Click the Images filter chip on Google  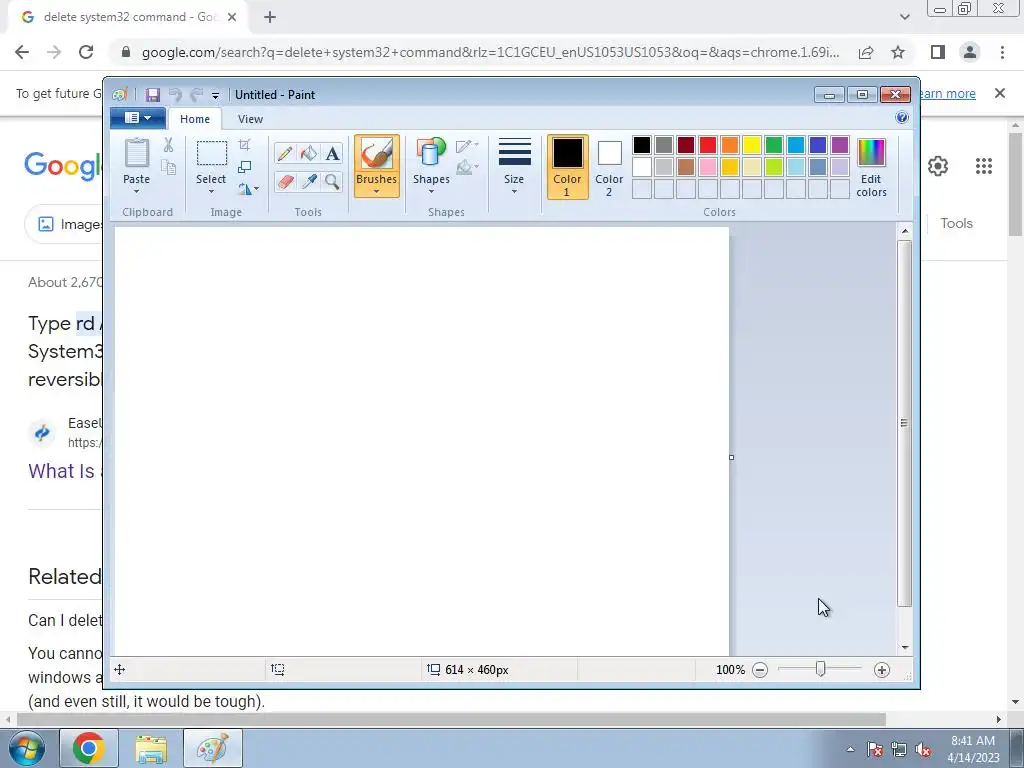pyautogui.click(x=69, y=224)
